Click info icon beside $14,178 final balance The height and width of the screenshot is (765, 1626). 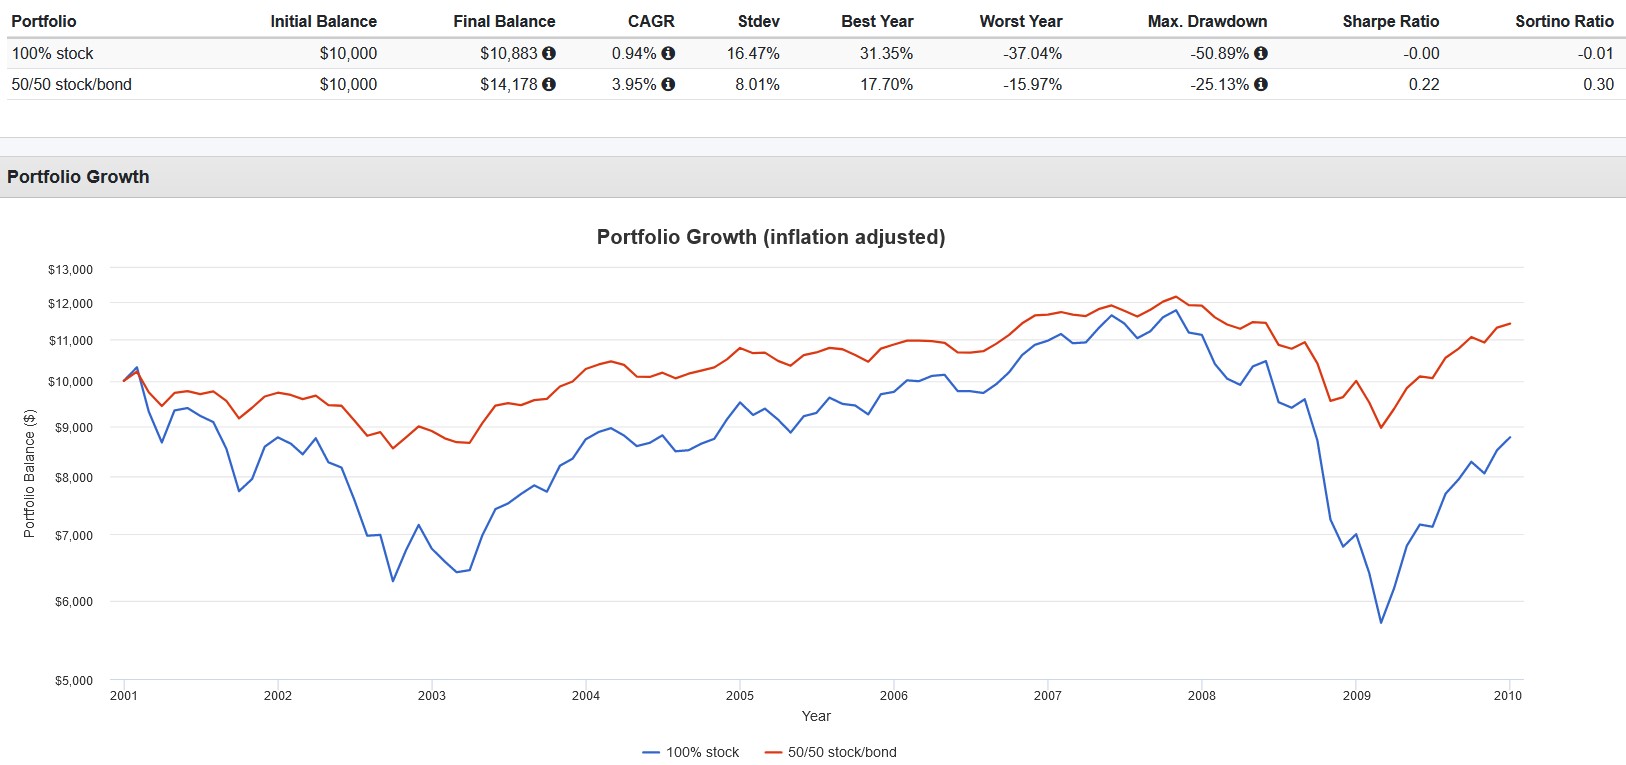[549, 84]
